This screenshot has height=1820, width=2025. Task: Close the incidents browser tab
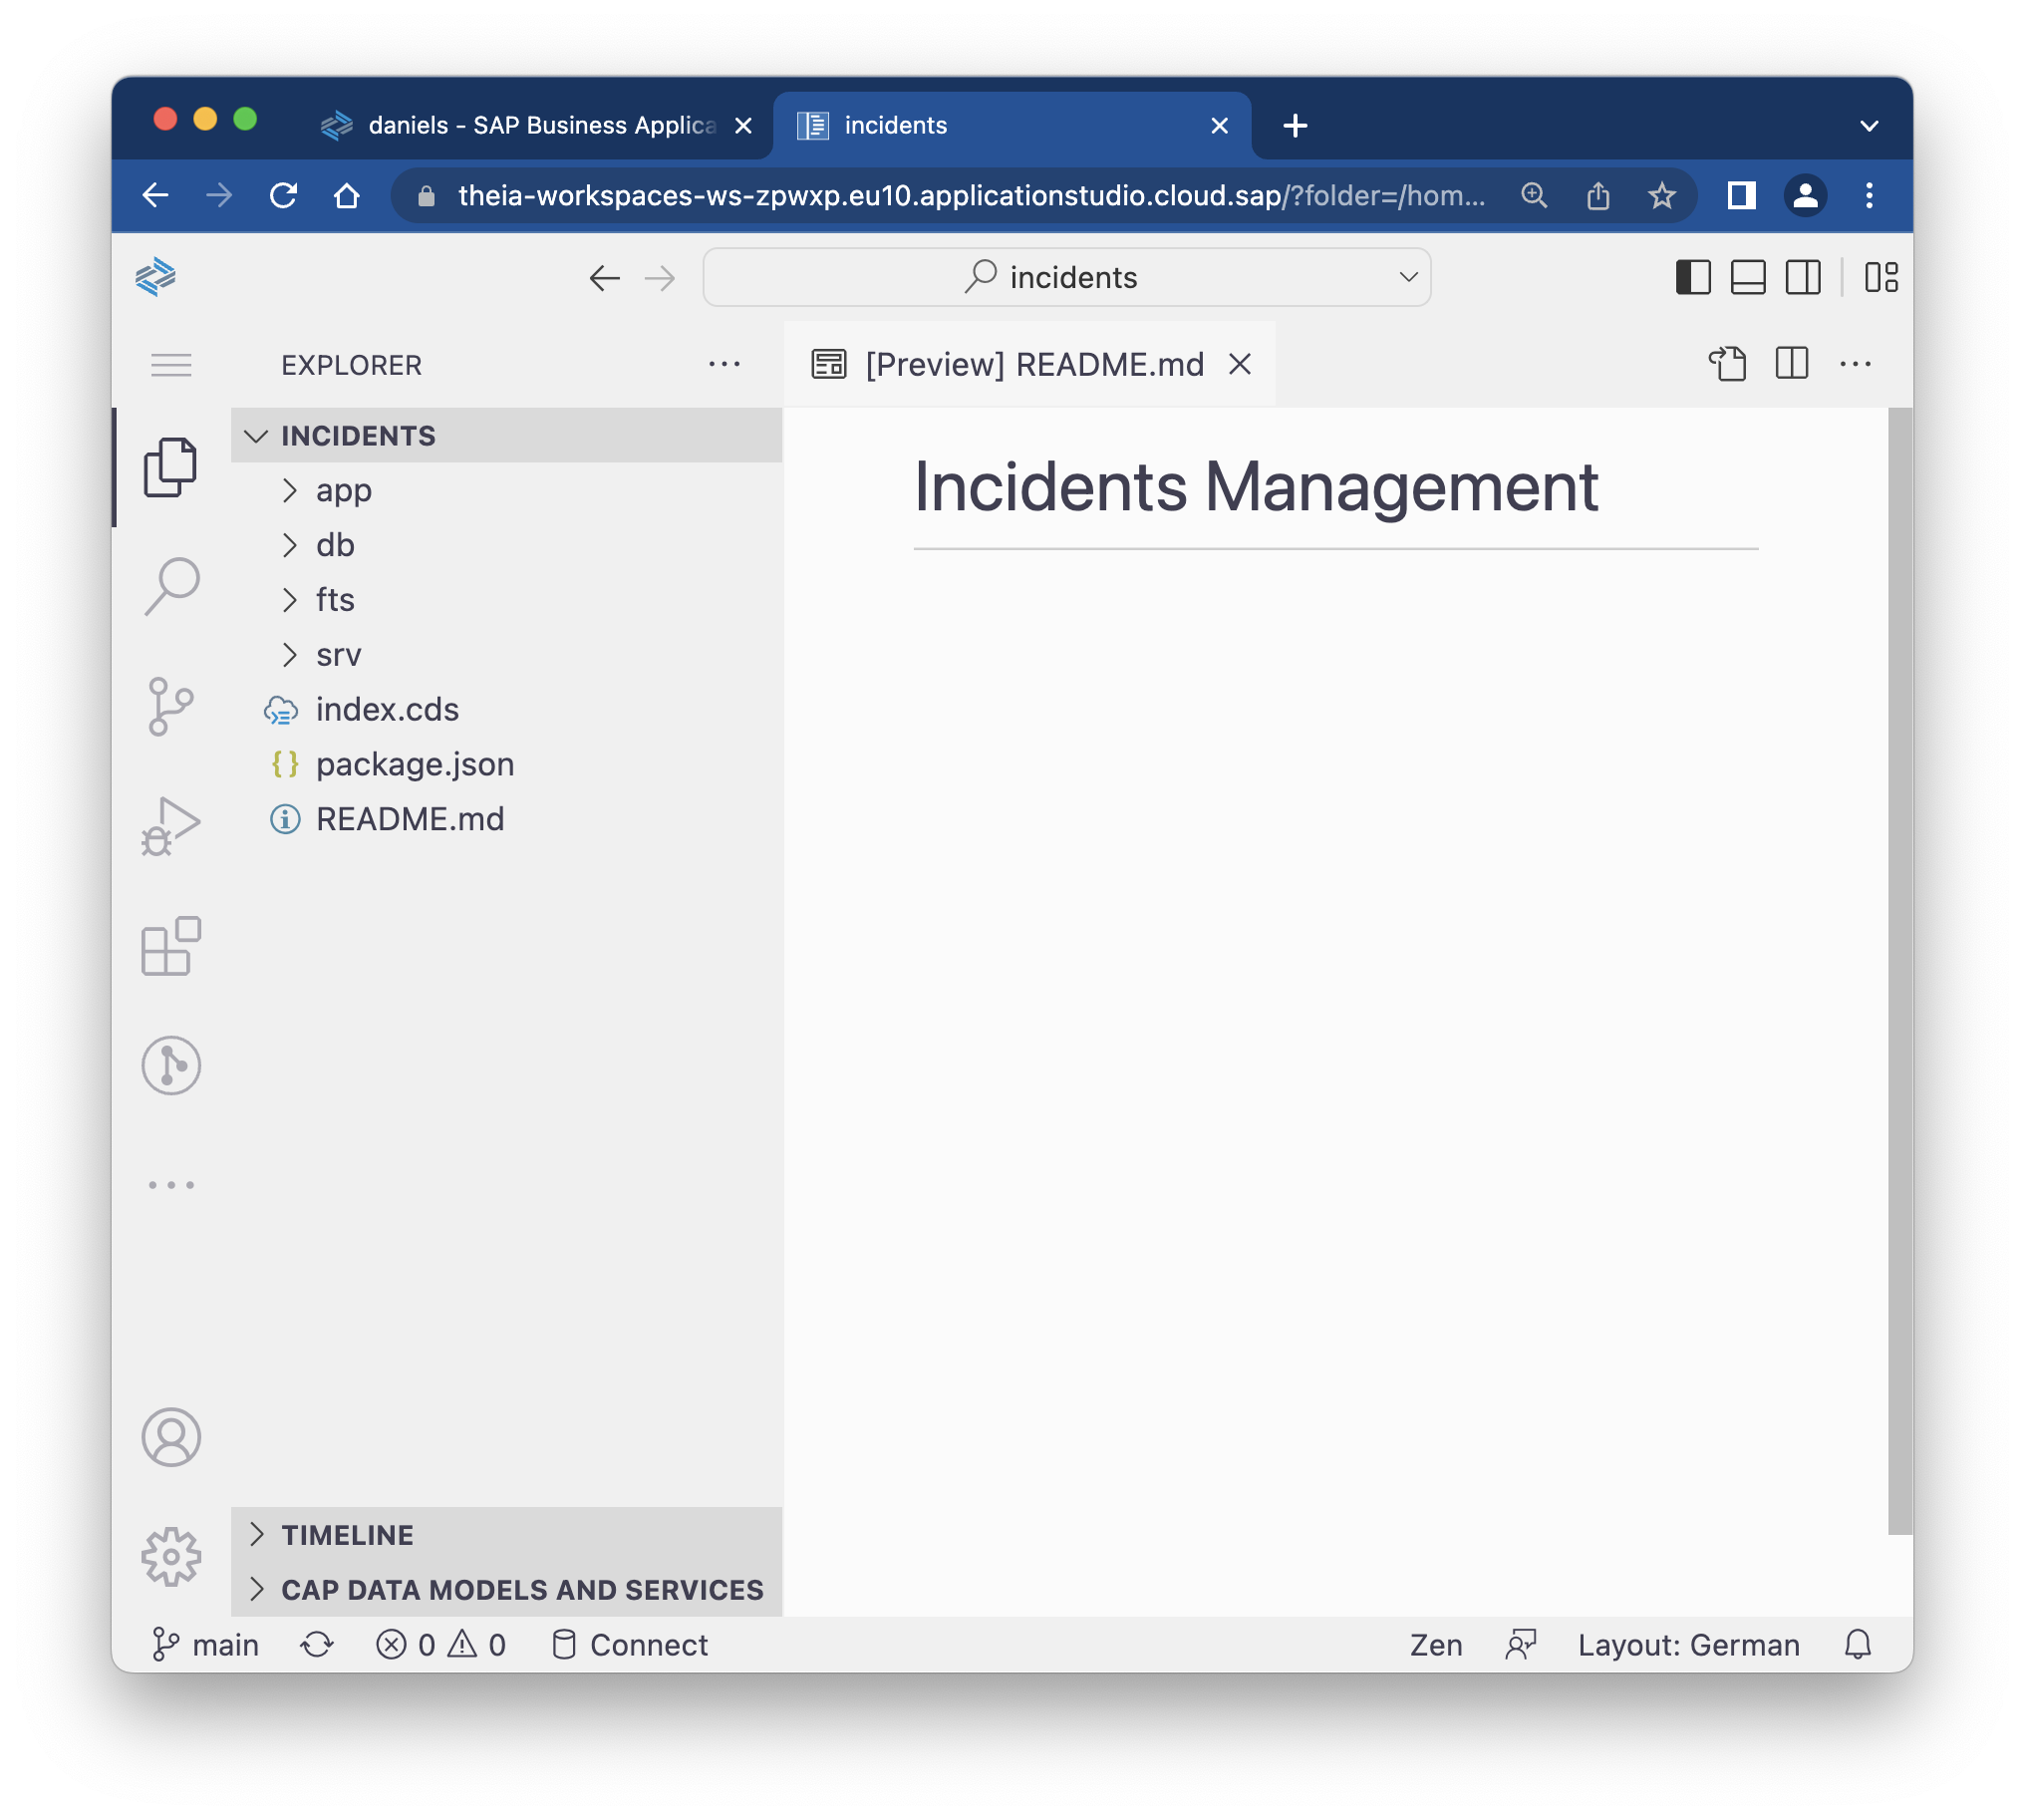click(x=1221, y=126)
